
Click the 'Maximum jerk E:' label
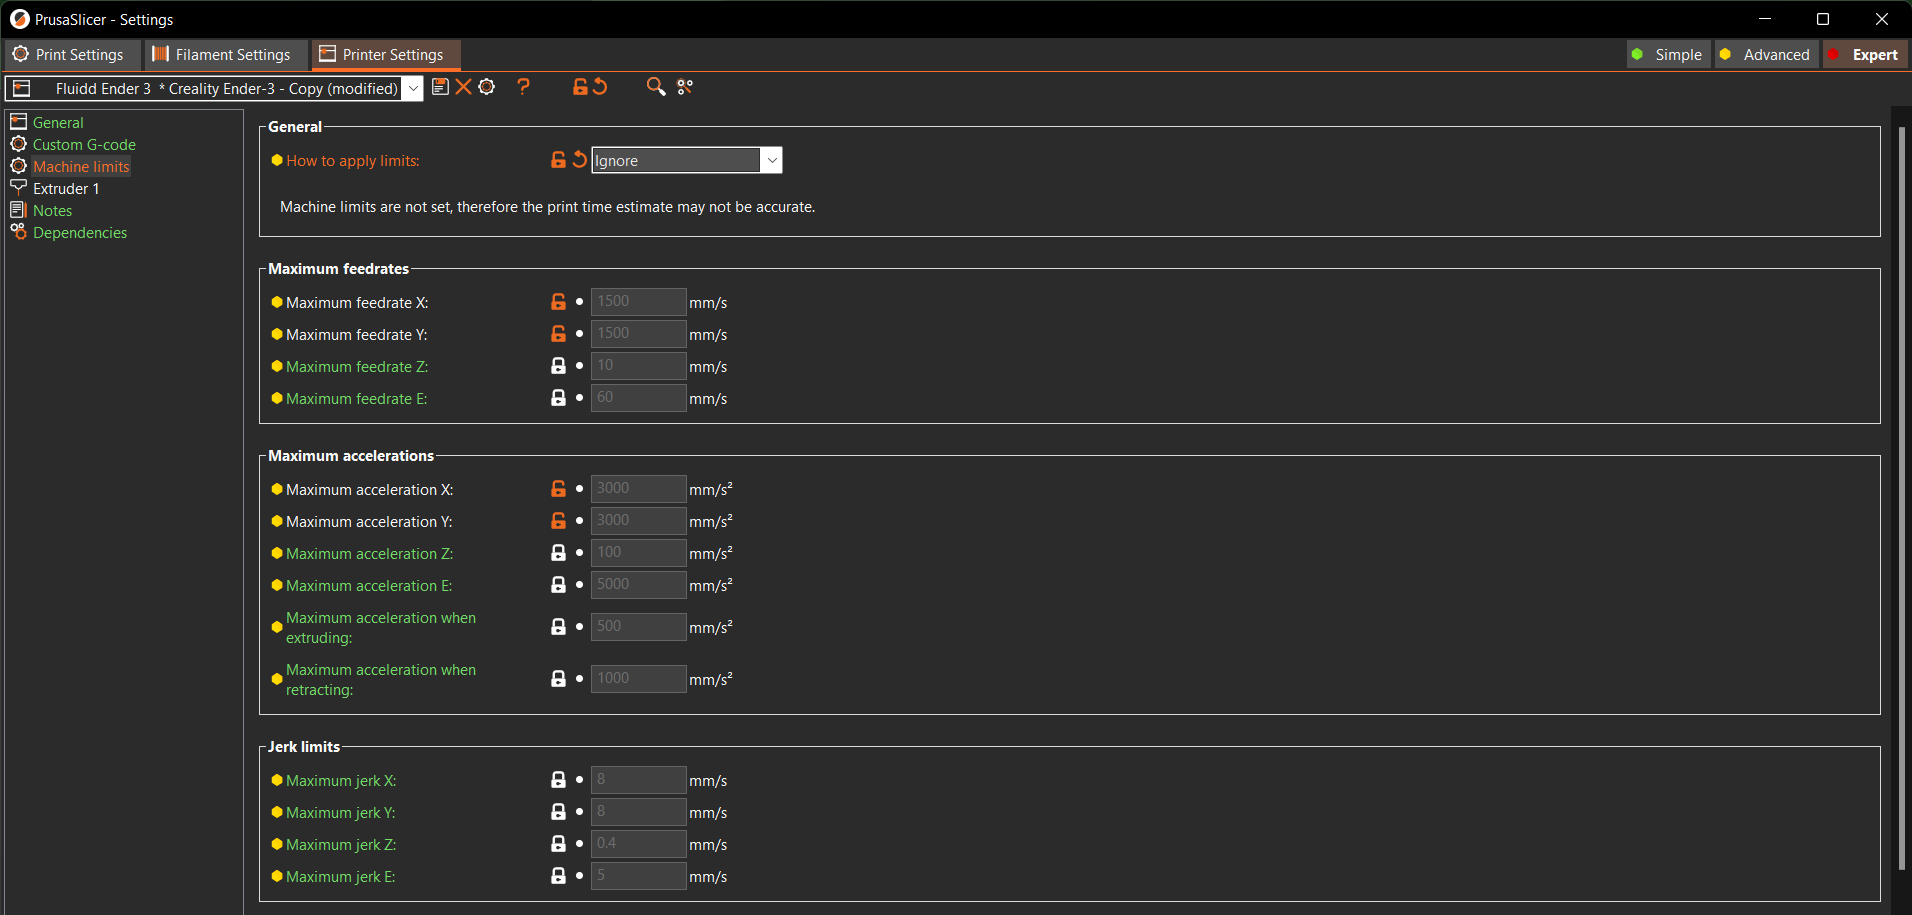[x=340, y=877]
